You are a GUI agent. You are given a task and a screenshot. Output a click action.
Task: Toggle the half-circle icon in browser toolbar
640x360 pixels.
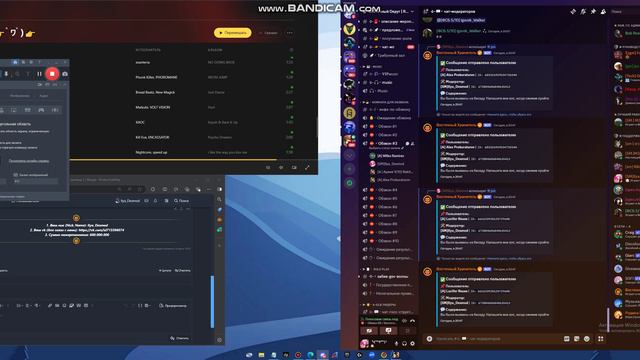(x=220, y=189)
